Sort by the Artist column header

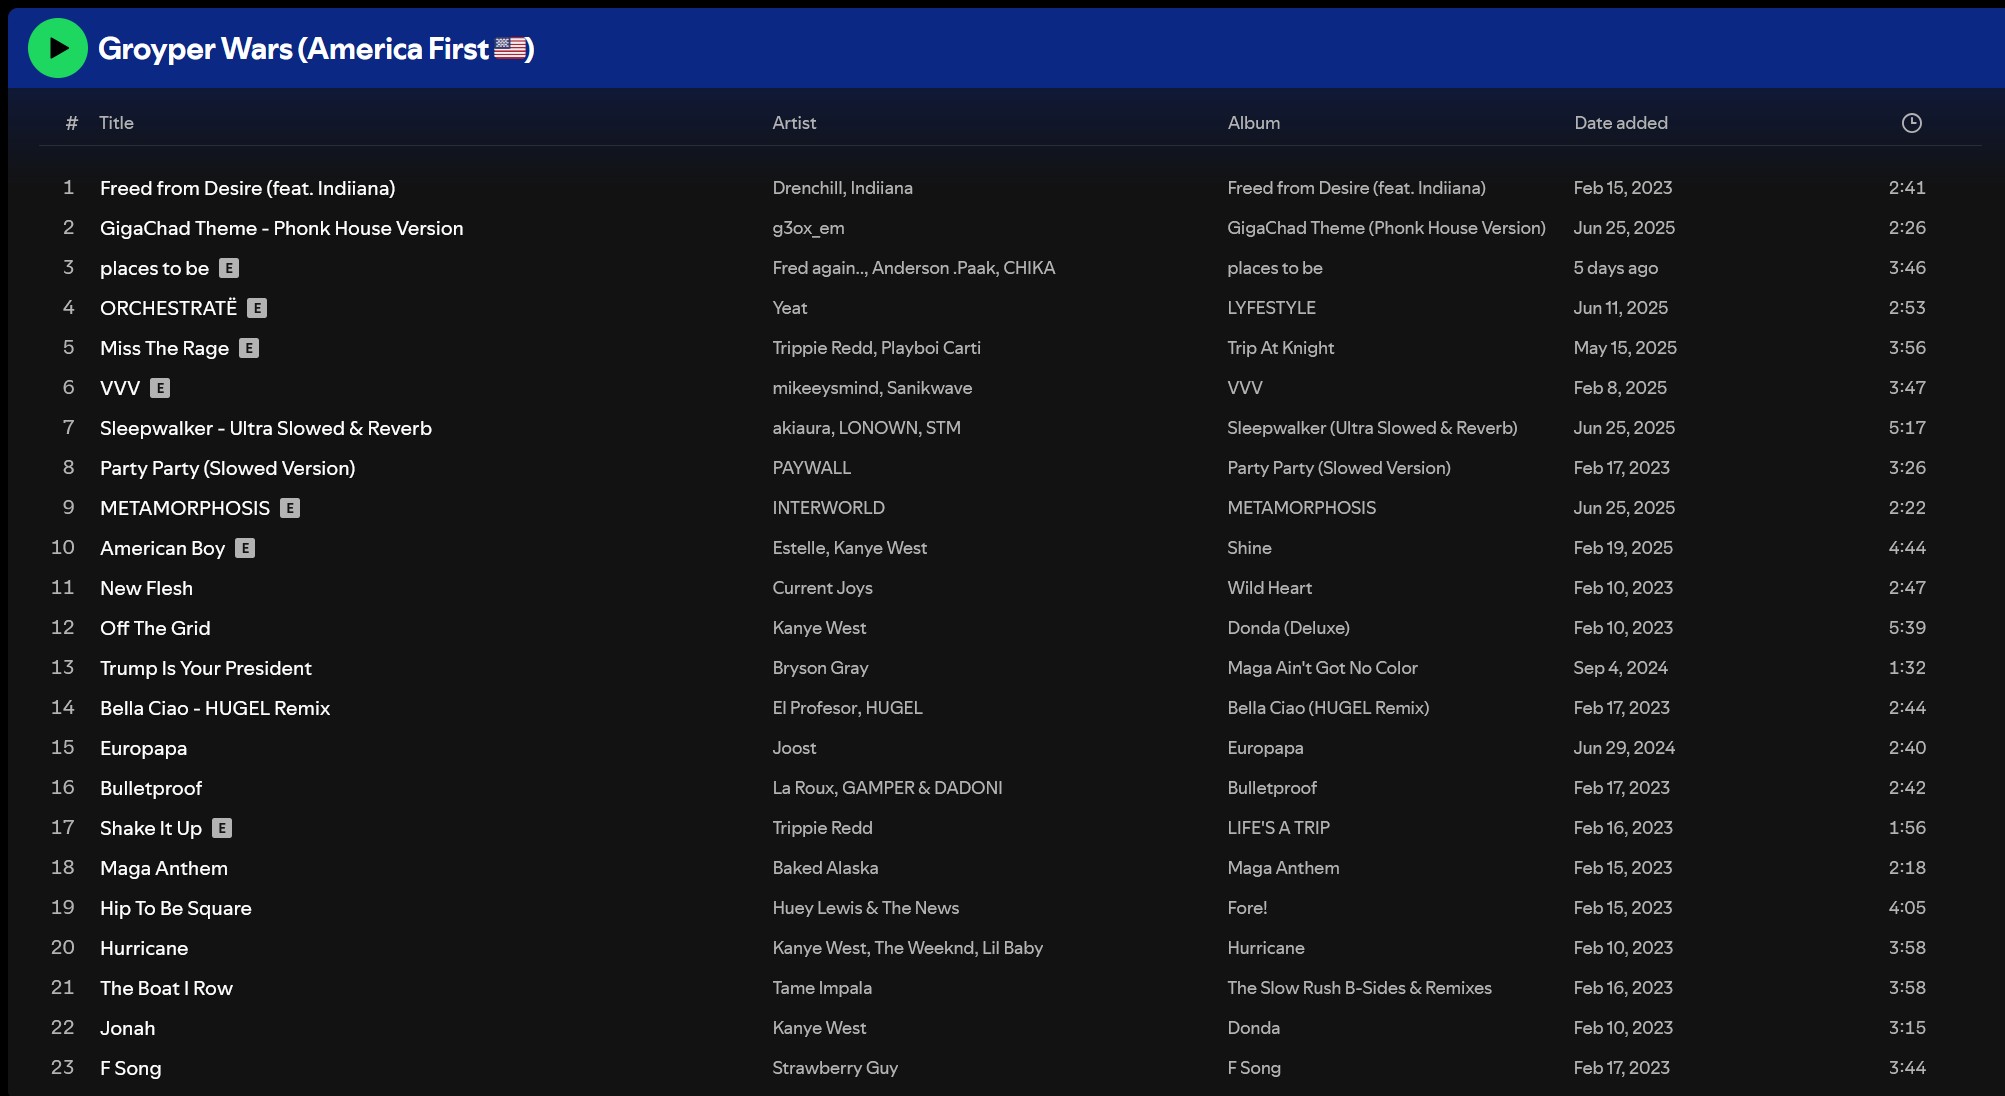pyautogui.click(x=794, y=123)
